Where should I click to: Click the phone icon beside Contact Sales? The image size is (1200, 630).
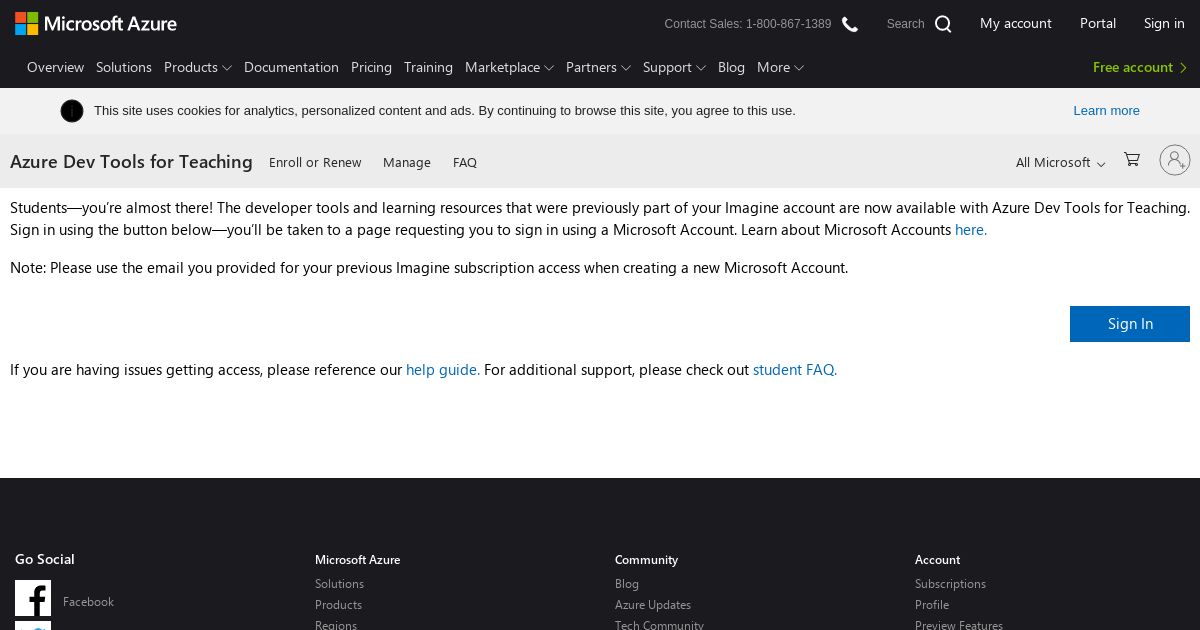(x=850, y=24)
